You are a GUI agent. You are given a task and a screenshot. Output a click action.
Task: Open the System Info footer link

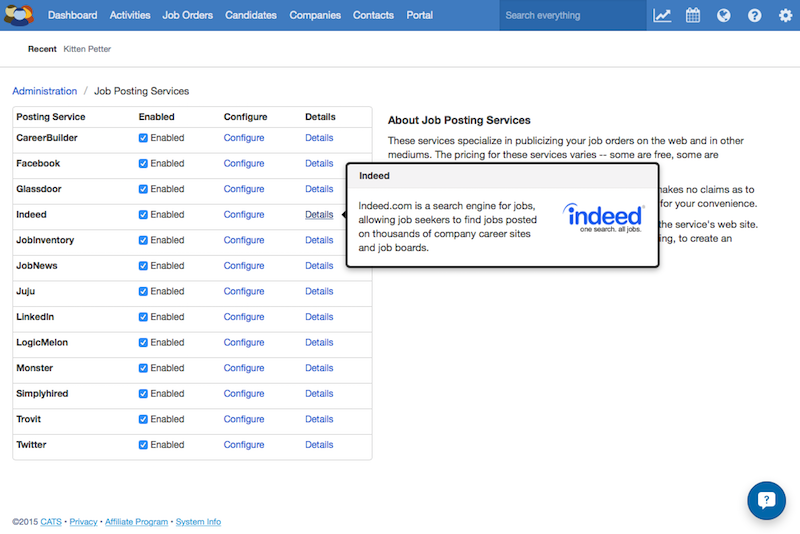click(x=198, y=522)
